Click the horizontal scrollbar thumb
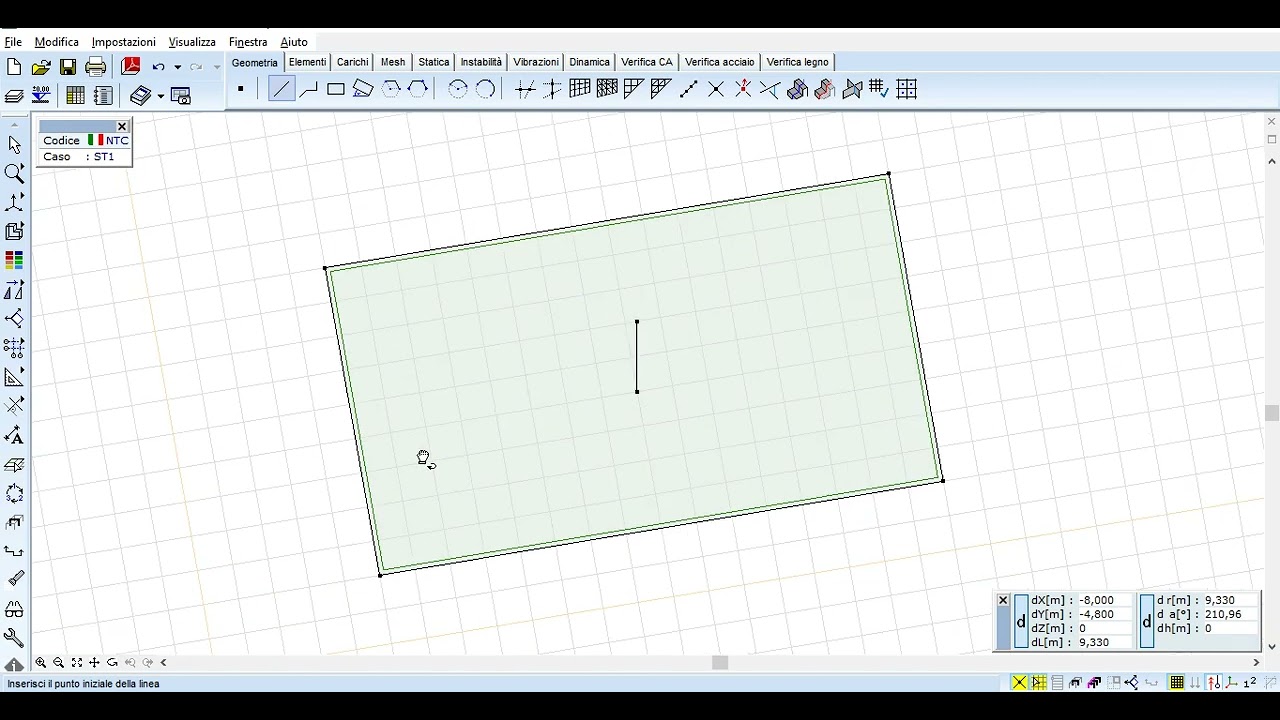Screen dimensions: 1280x720 point(720,662)
